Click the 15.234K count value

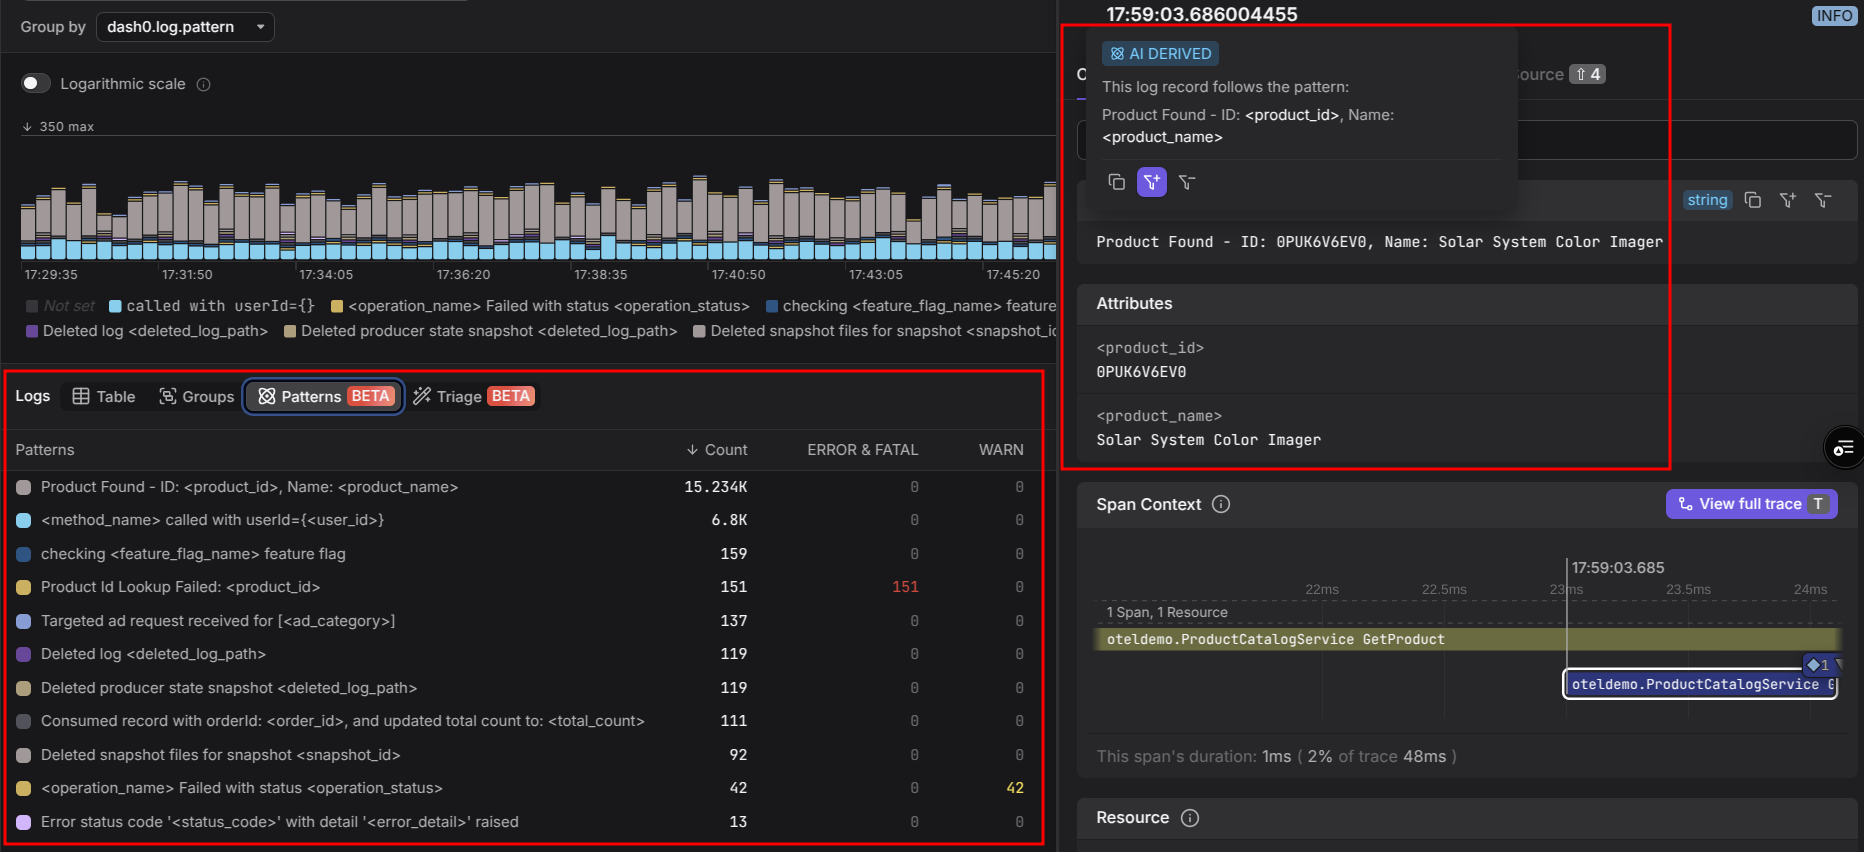(716, 487)
